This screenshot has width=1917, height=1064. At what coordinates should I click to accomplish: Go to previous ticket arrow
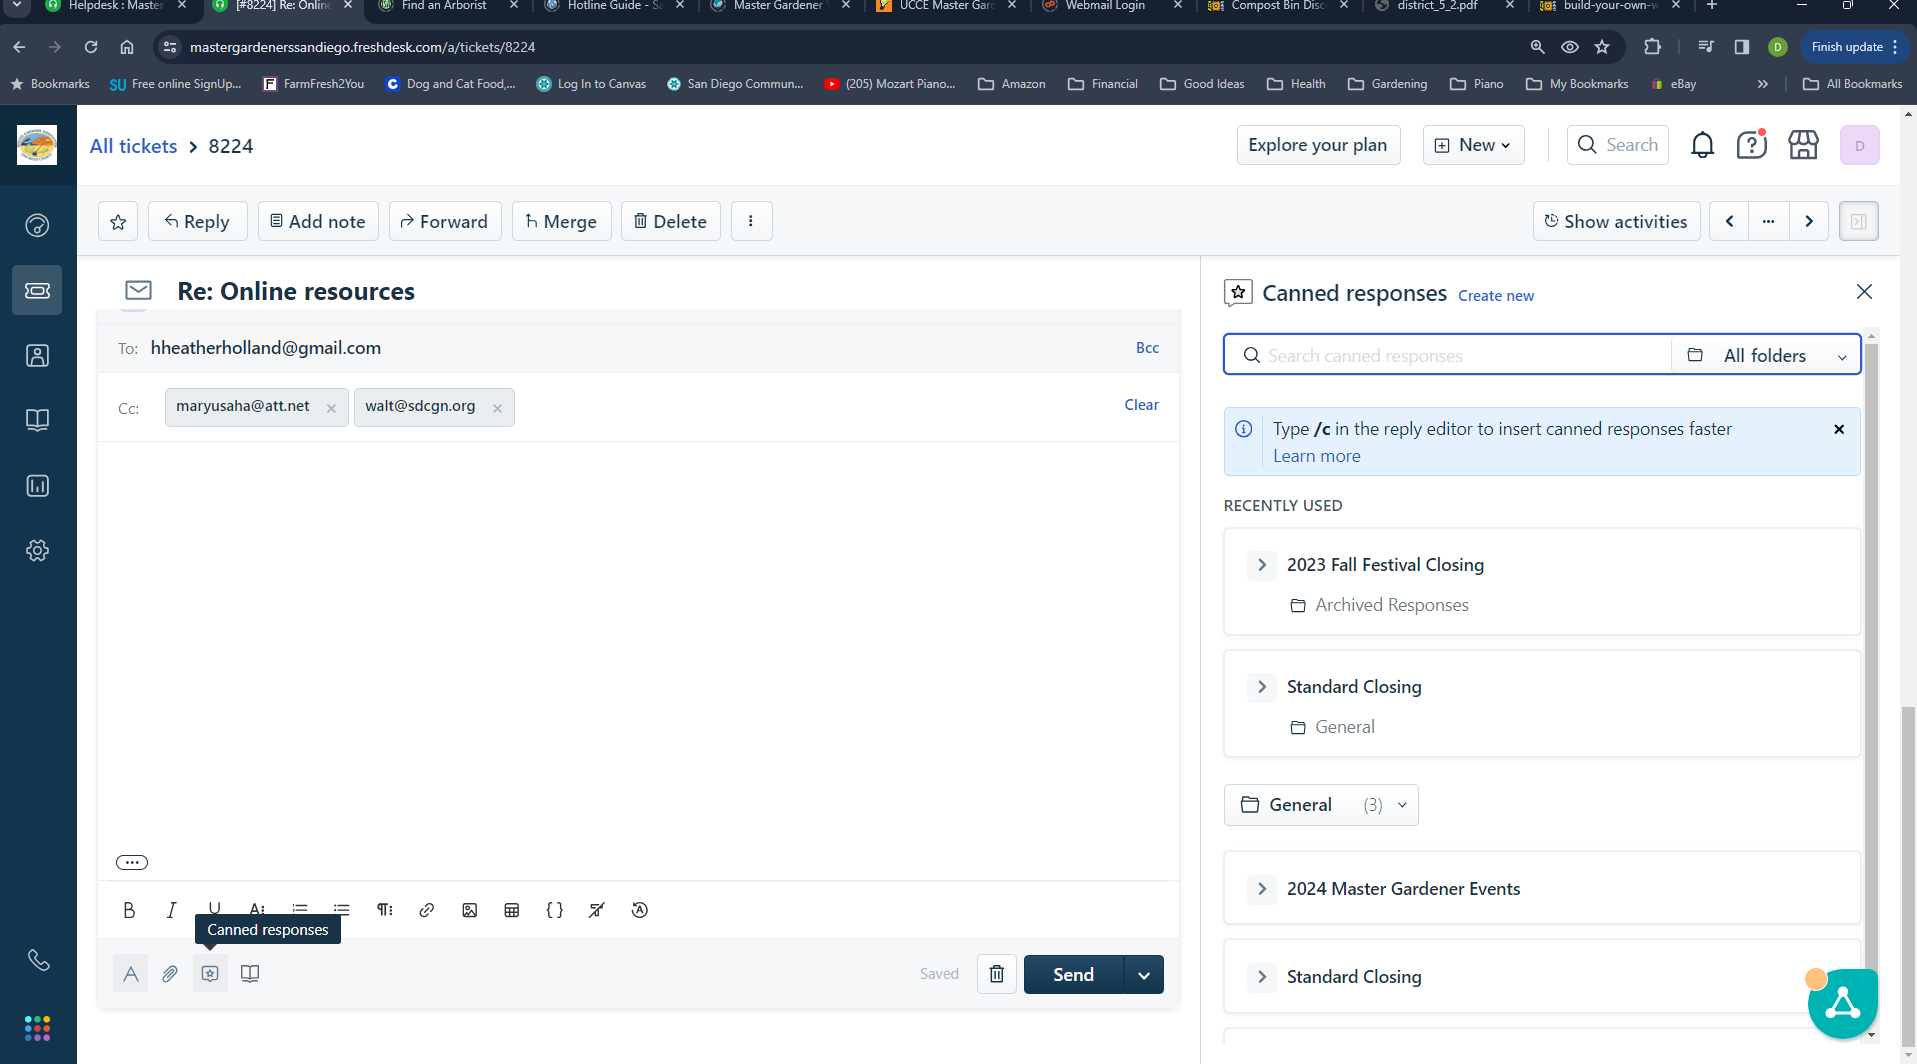coord(1729,222)
